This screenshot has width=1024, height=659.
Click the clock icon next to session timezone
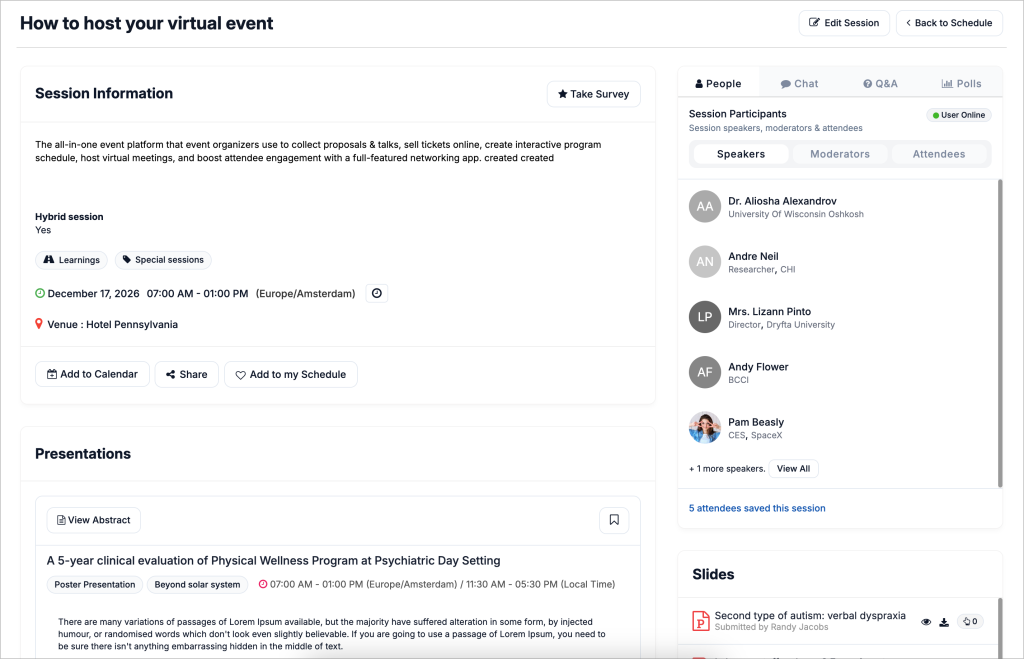click(x=376, y=293)
